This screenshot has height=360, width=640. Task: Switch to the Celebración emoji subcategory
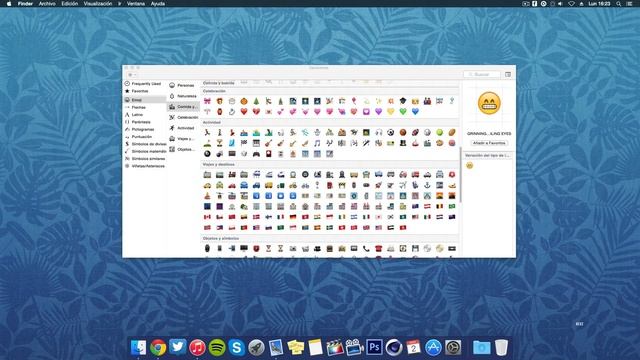[183, 117]
